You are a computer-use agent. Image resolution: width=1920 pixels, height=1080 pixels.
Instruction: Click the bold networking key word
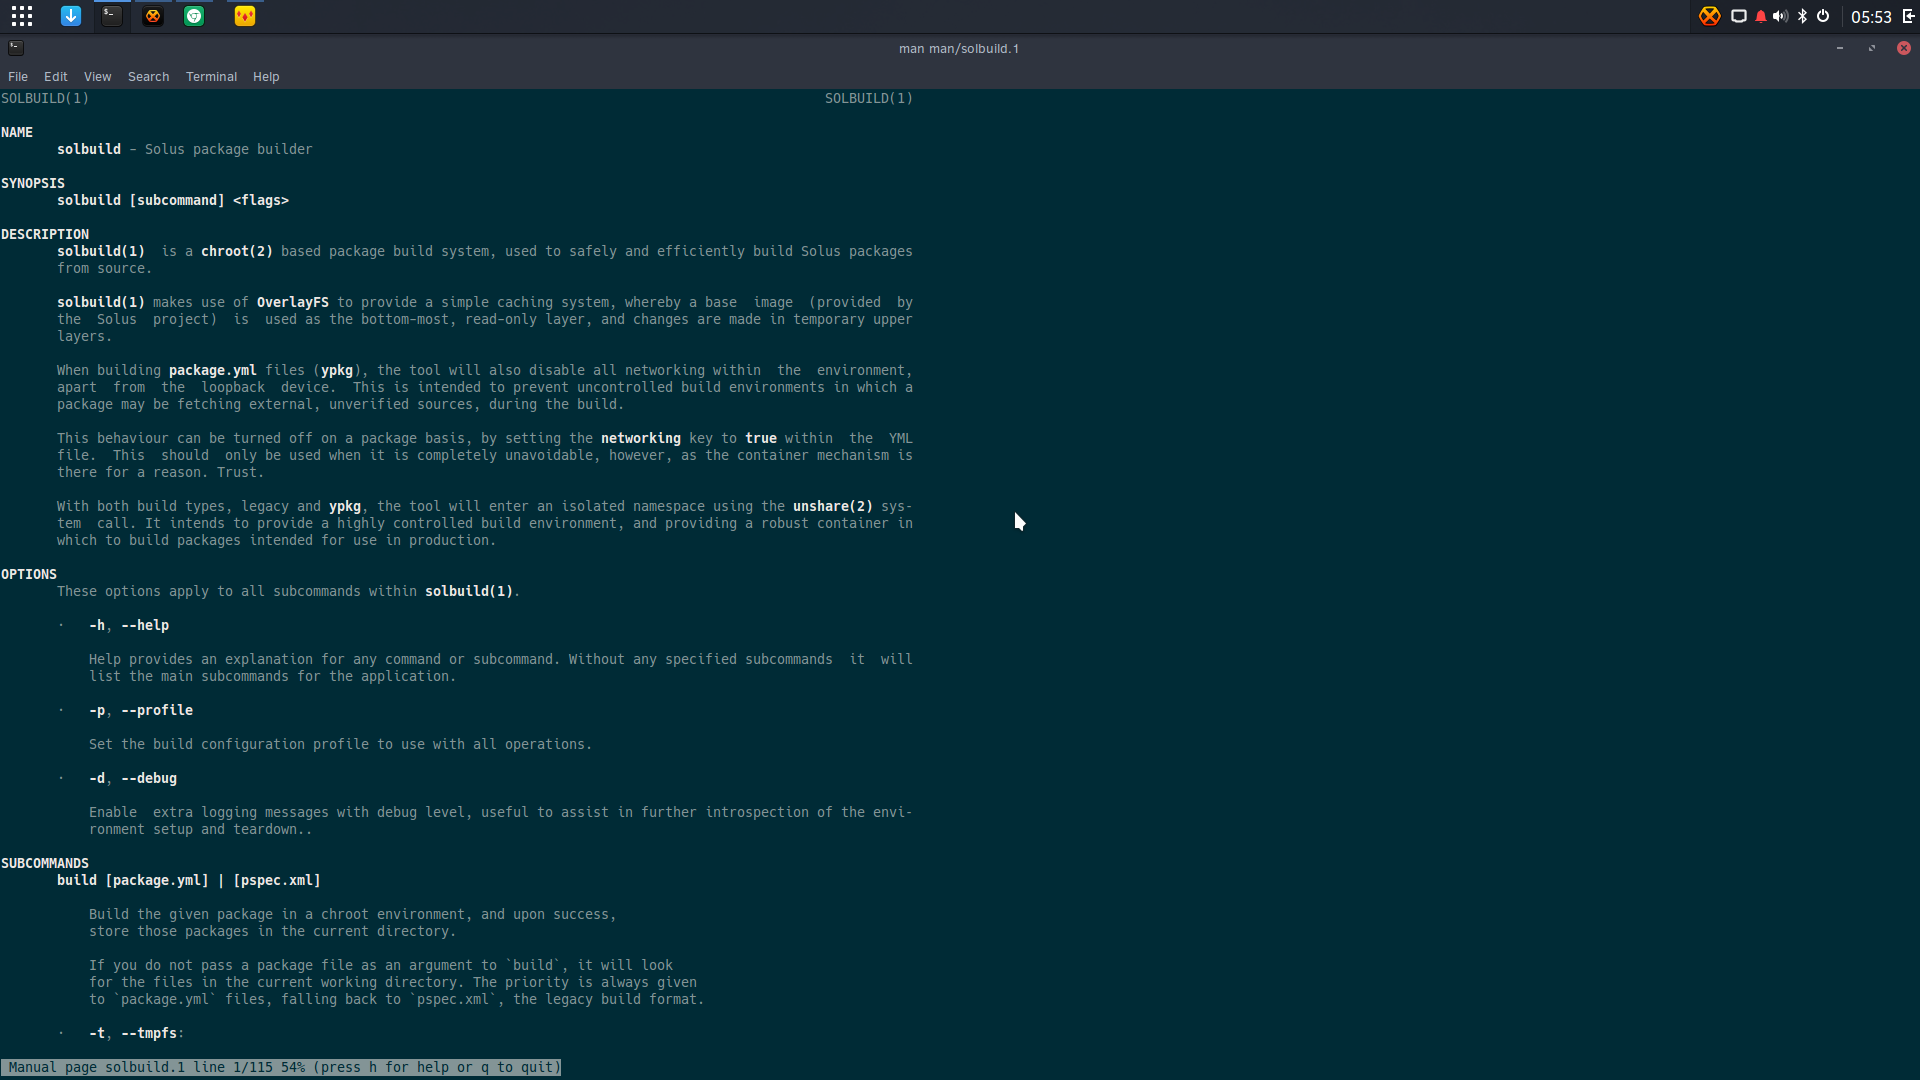point(641,438)
